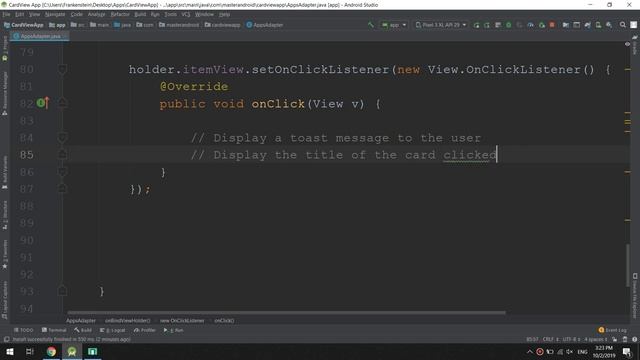Viewport: 640px width, 360px height.
Task: Open the Windows notification center icon
Action: 627,352
